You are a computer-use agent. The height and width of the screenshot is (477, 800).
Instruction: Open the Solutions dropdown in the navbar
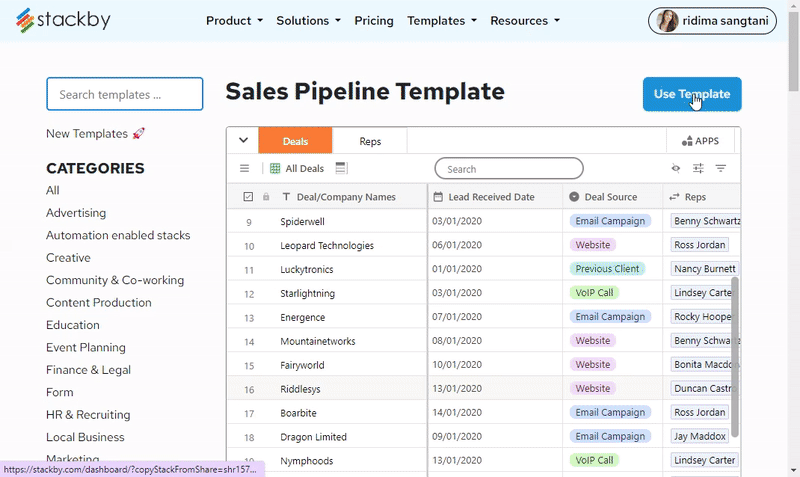(x=308, y=20)
